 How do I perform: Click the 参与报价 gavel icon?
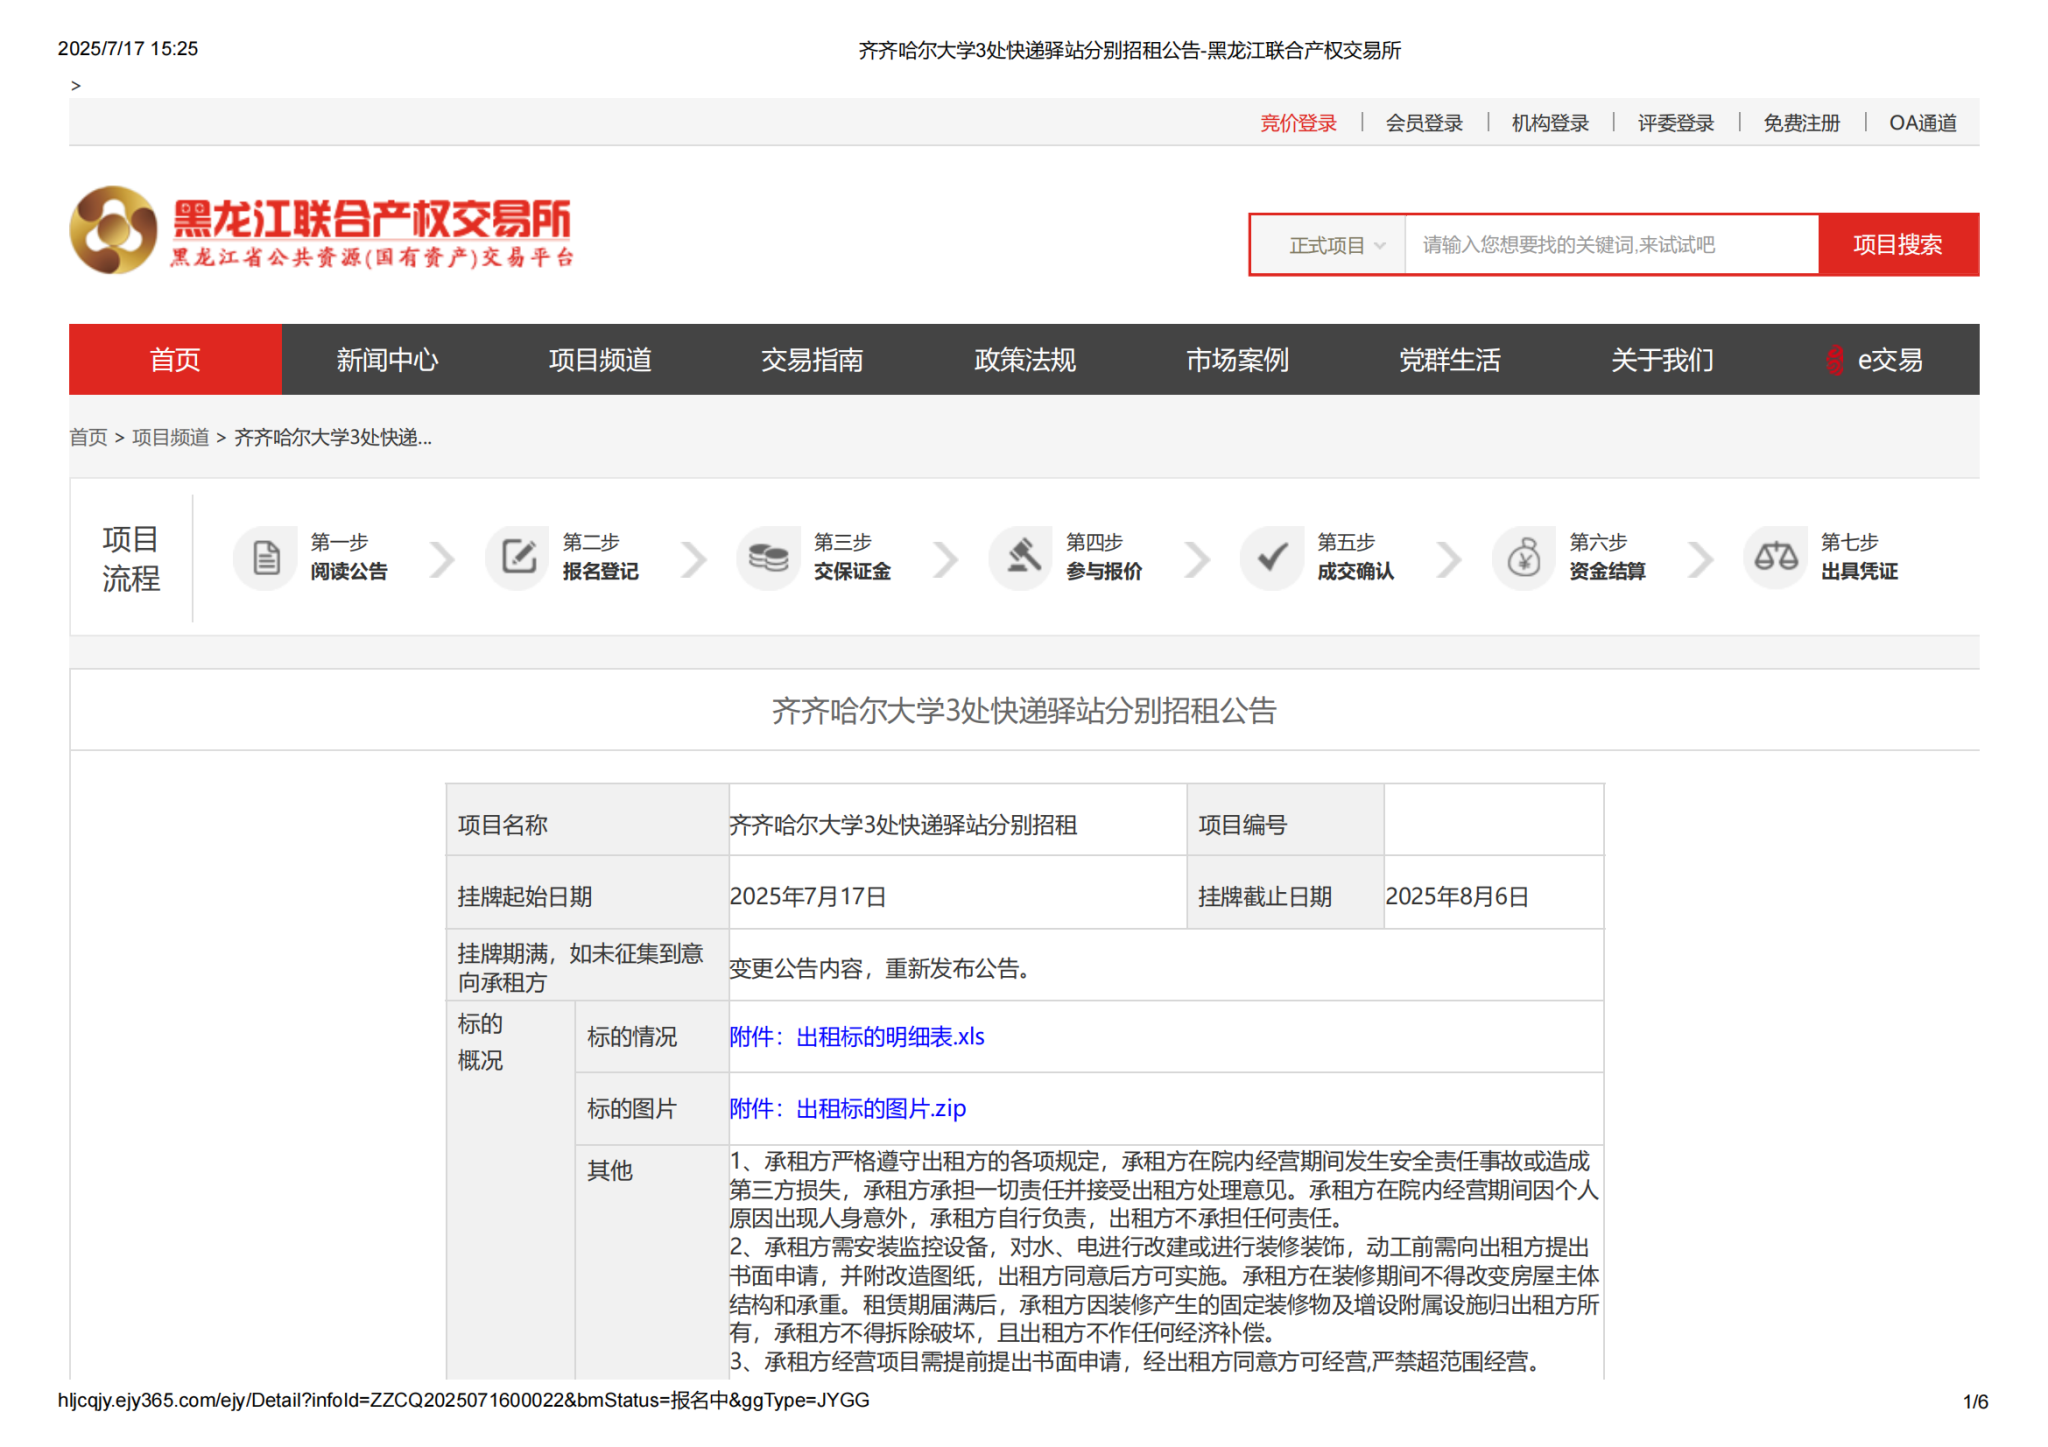tap(1021, 557)
